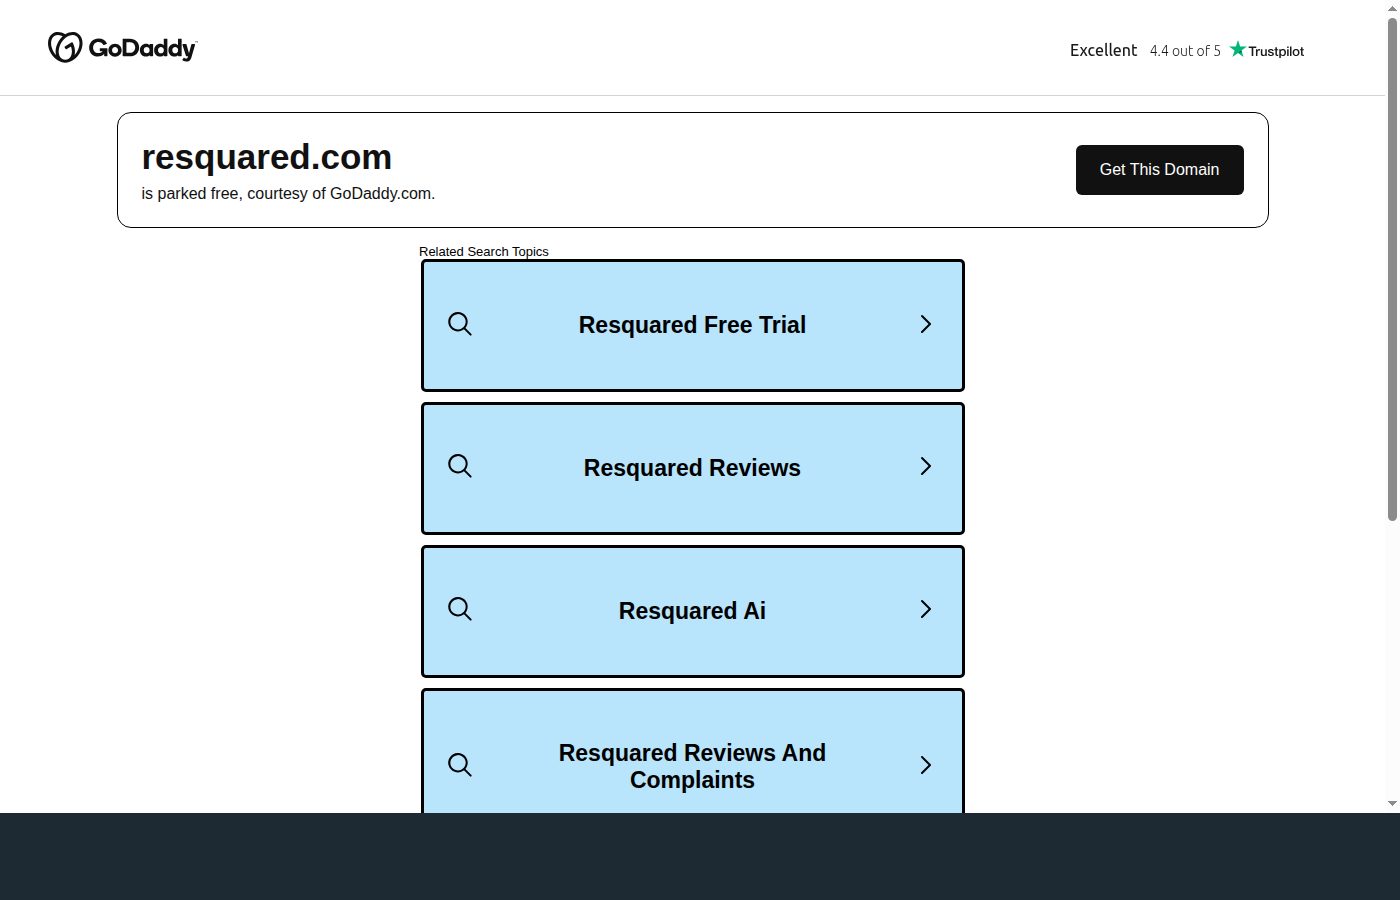
Task: Click search icon beside Resquared Free Trial
Action: [x=460, y=324]
